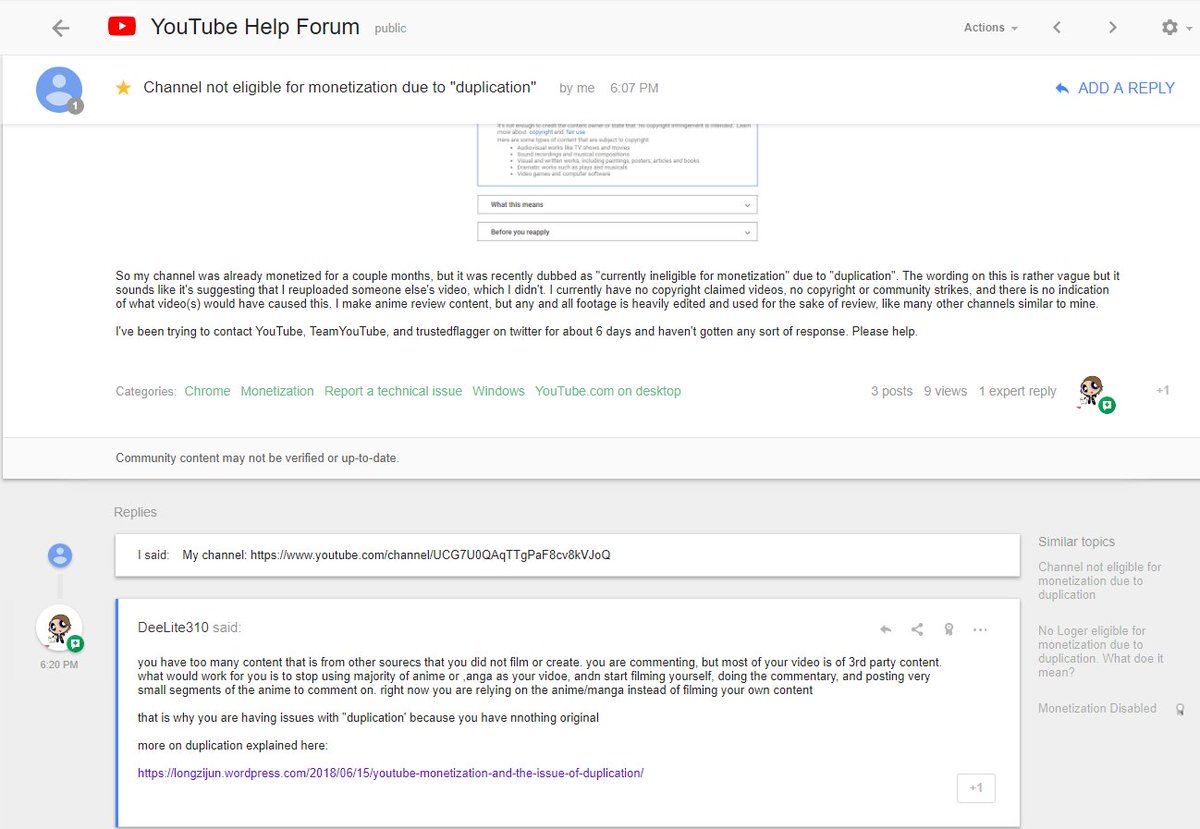
Task: Open the Monetization category link
Action: click(277, 391)
